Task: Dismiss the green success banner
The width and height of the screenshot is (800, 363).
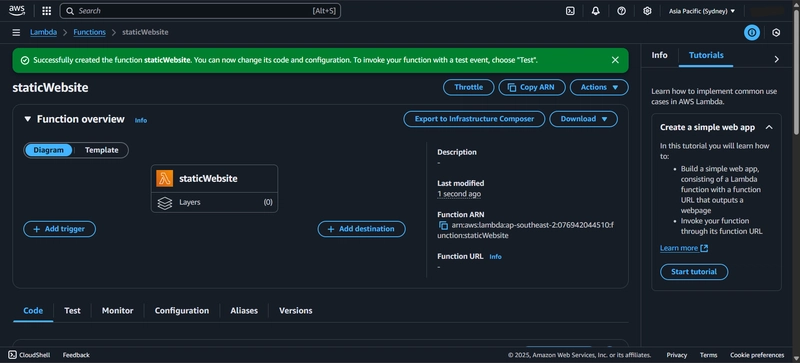Action: (615, 60)
